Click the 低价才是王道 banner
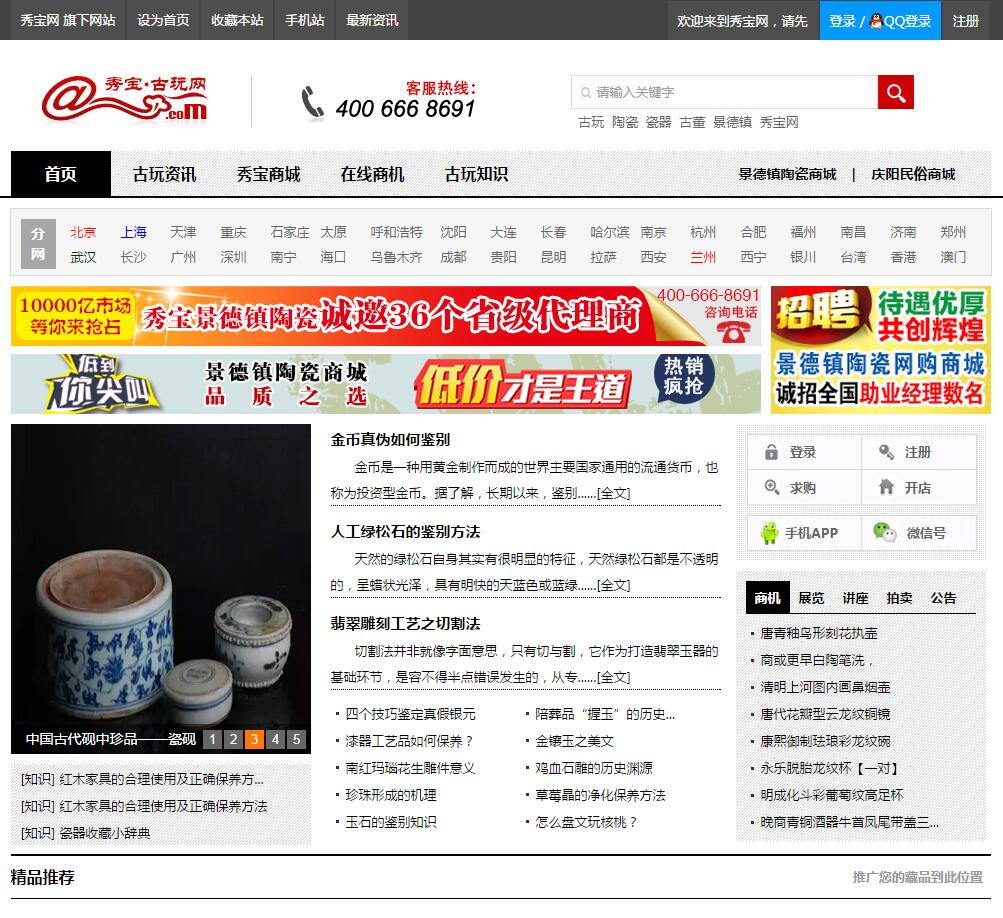The width and height of the screenshot is (1003, 918). click(386, 384)
